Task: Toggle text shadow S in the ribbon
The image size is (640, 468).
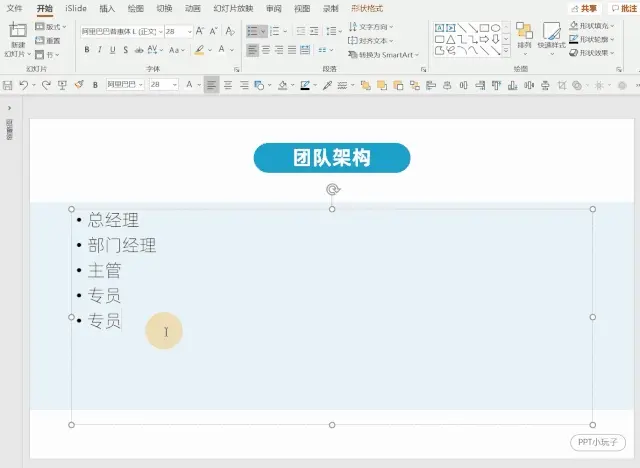Action: pyautogui.click(x=126, y=50)
